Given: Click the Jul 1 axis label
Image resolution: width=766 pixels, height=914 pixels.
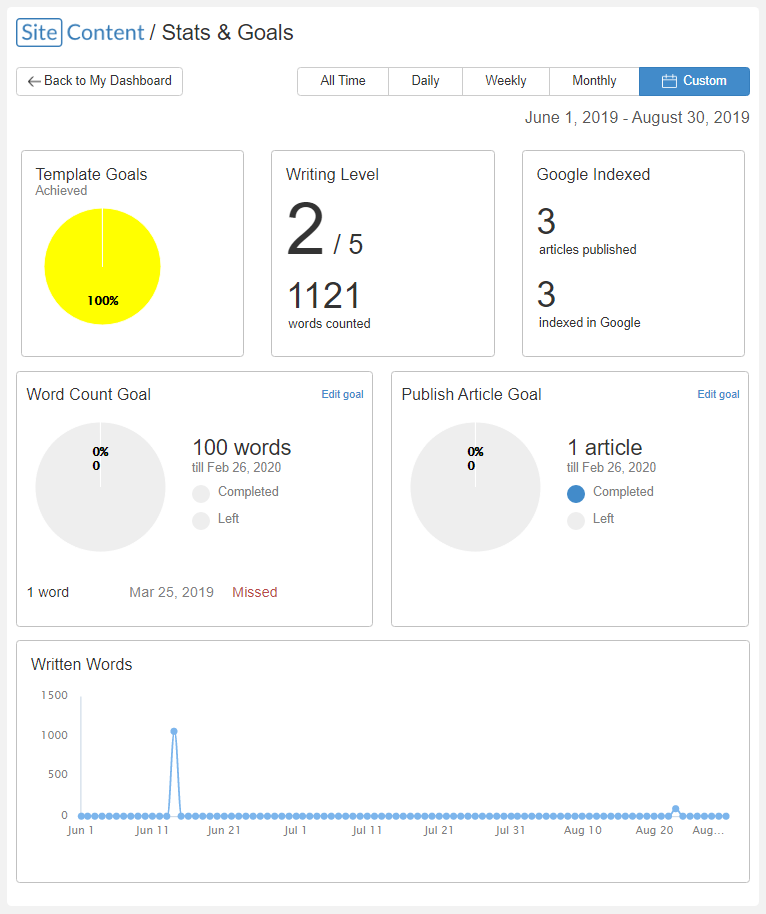Looking at the screenshot, I should tap(295, 830).
